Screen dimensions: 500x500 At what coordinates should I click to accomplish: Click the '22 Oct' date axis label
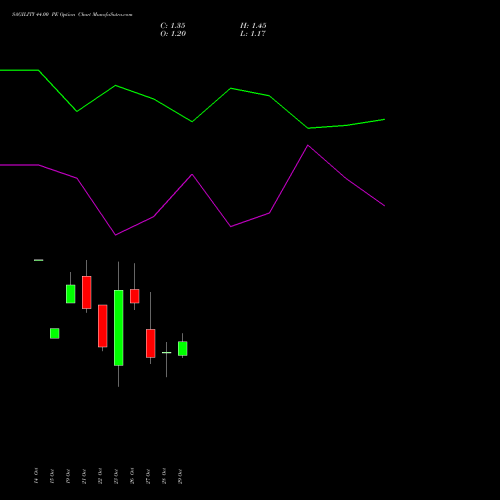[x=100, y=476]
